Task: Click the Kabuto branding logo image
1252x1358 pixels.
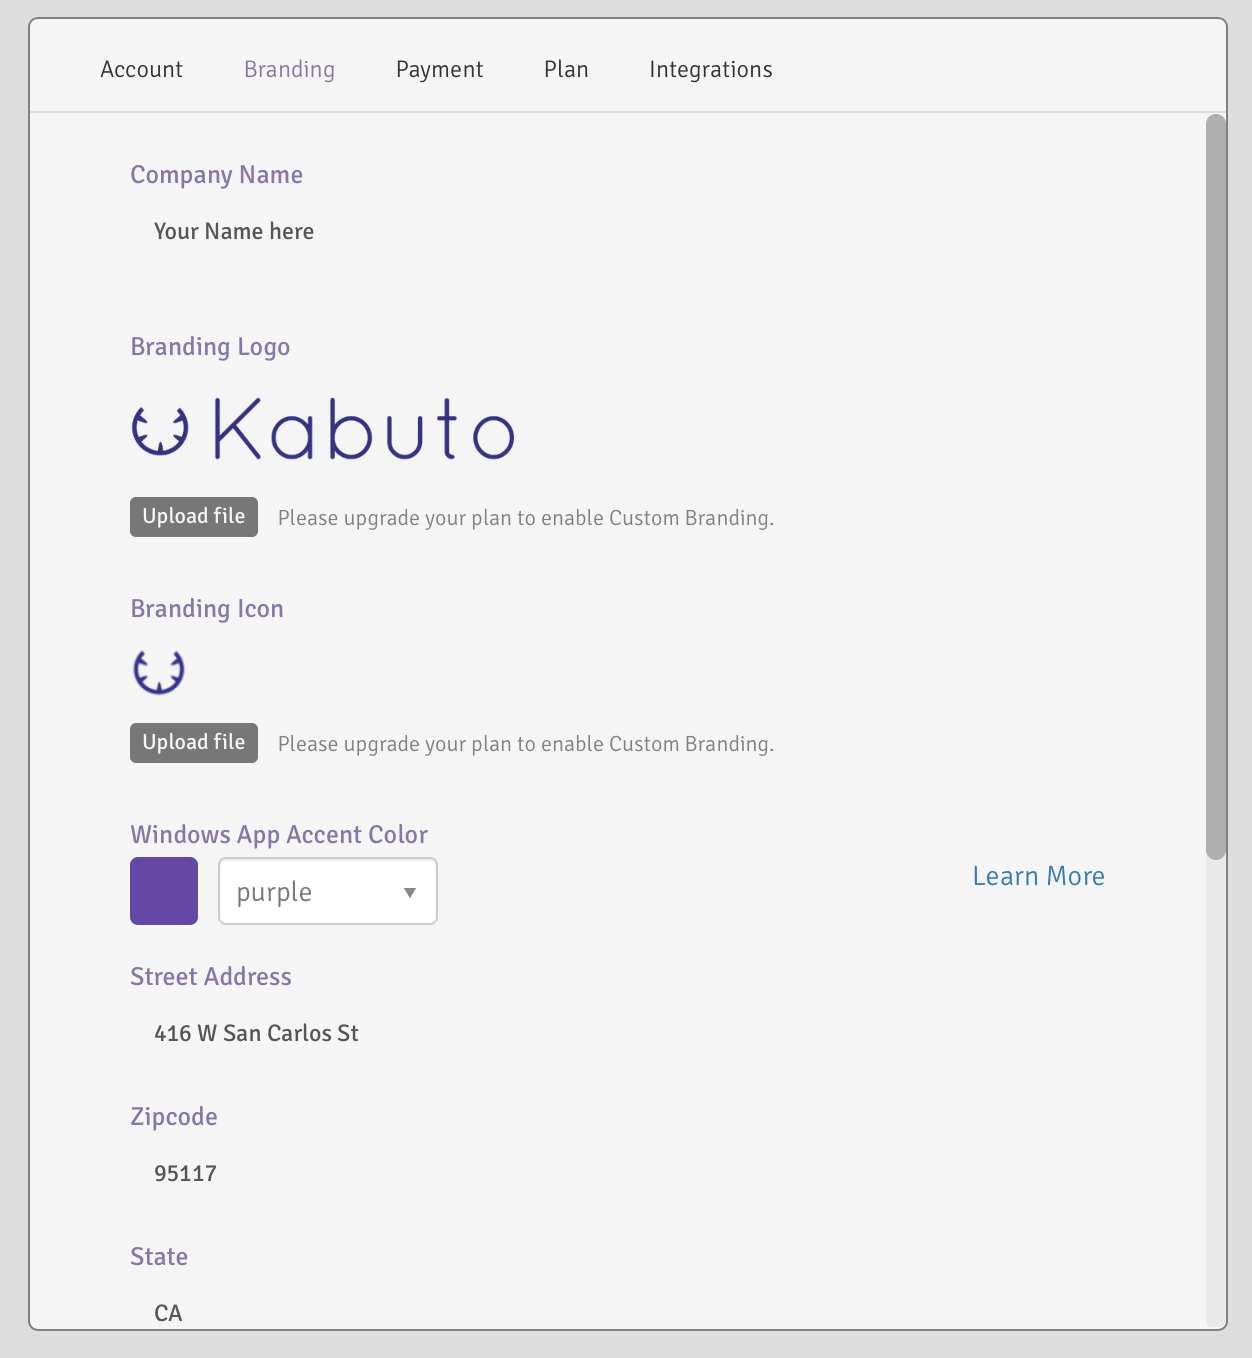Action: [x=323, y=429]
